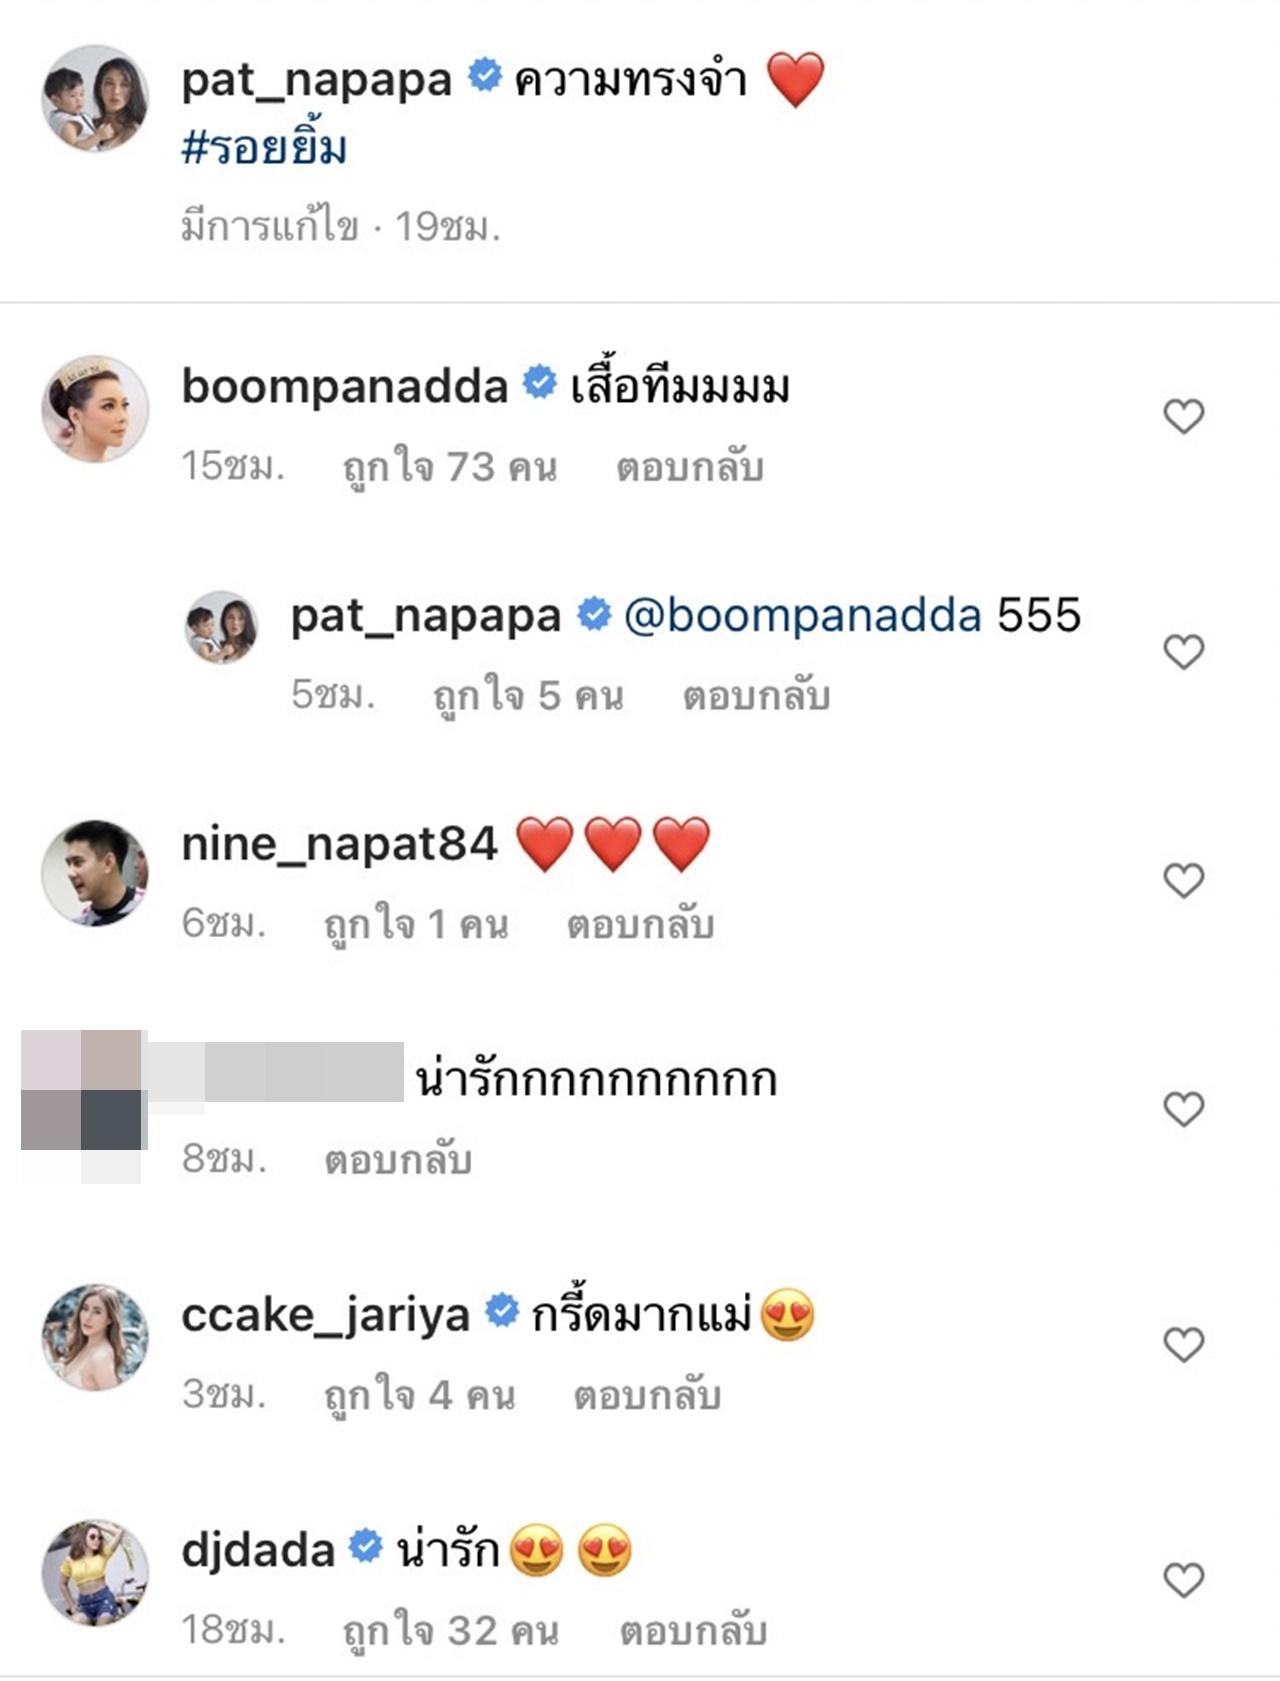
Task: Open djdada's profile avatar
Action: [x=95, y=1573]
